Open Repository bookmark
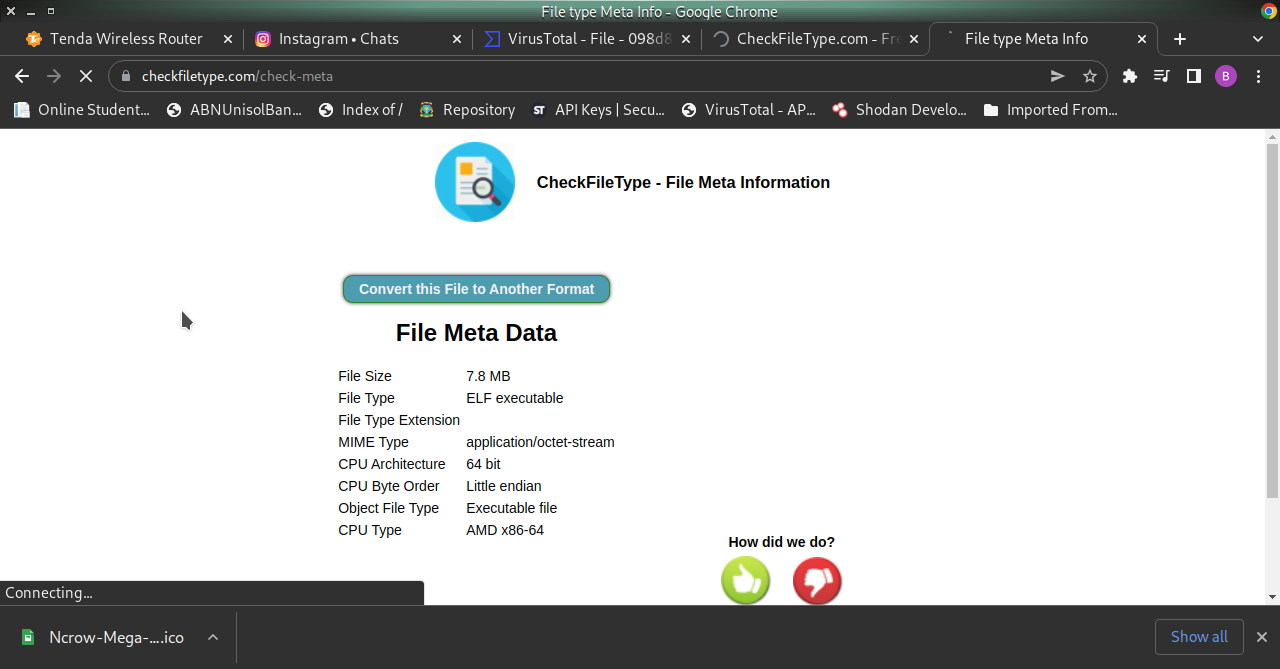This screenshot has height=669, width=1280. point(467,110)
